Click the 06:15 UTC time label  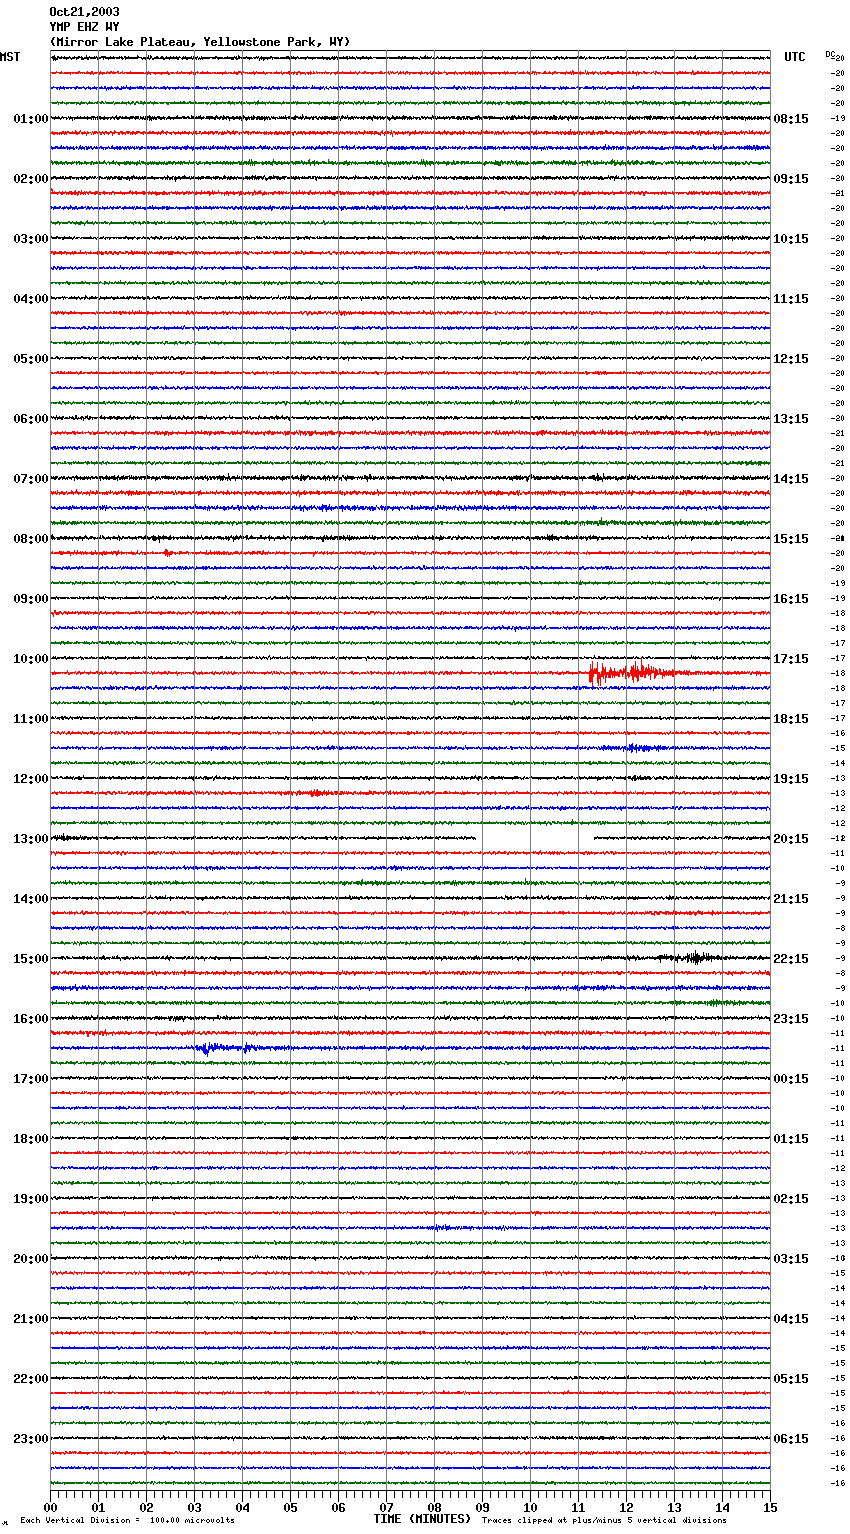791,1439
